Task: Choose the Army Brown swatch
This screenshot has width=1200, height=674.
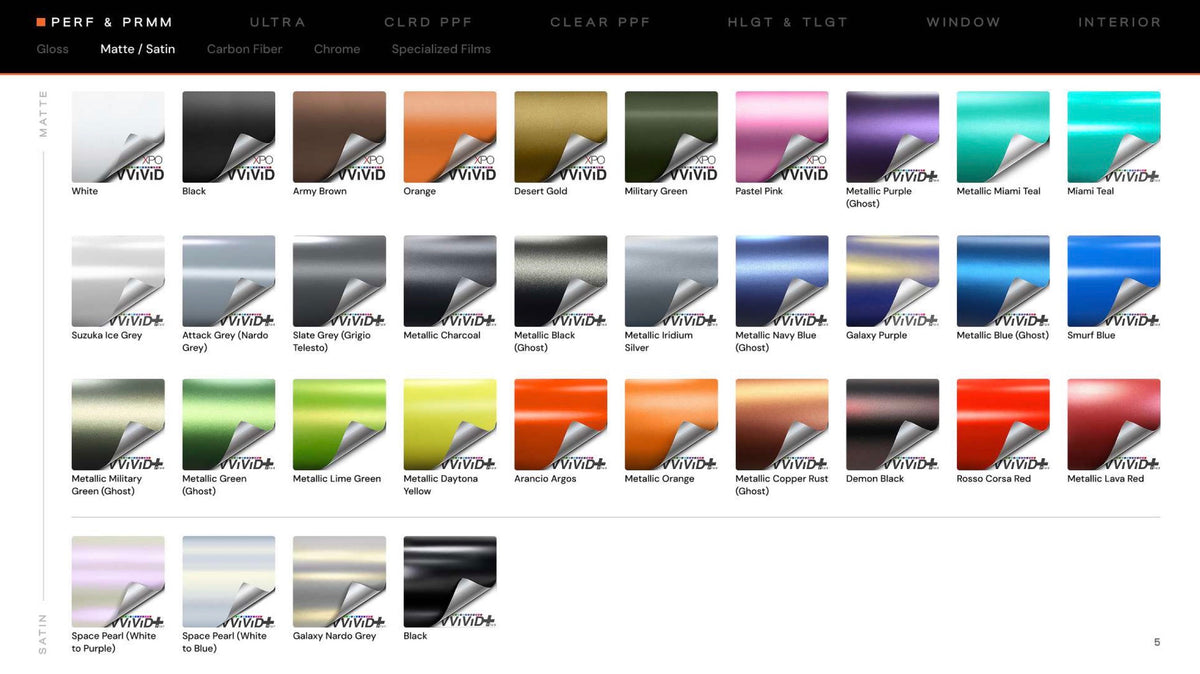Action: point(339,137)
